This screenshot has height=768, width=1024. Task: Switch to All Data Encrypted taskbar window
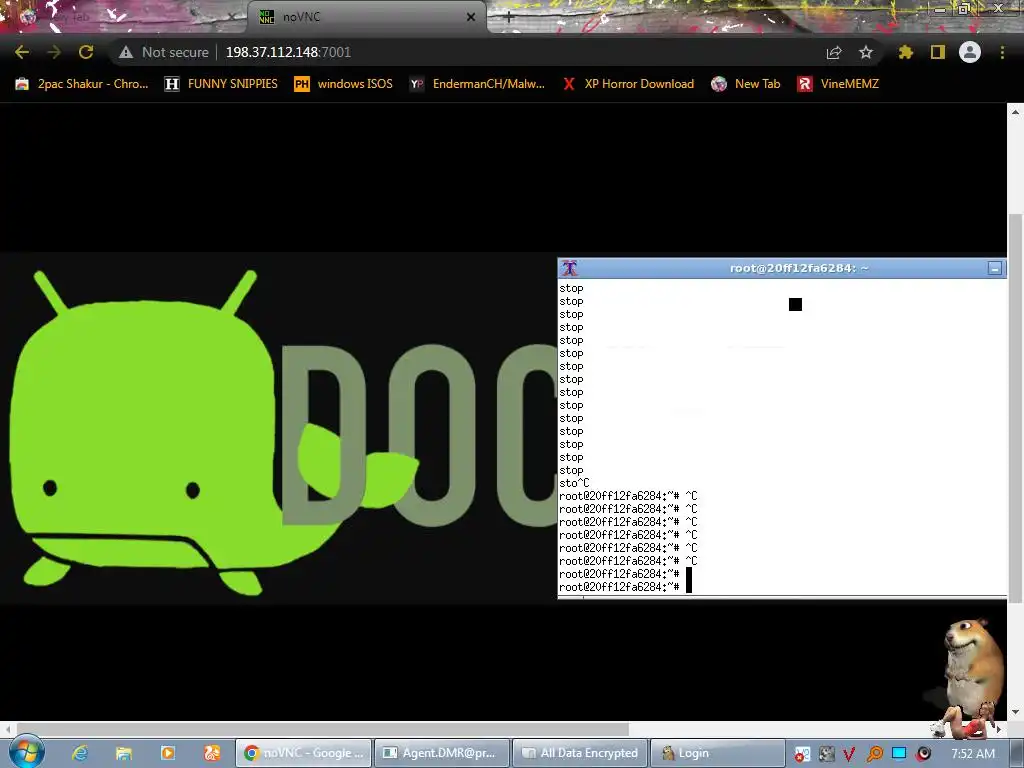tap(581, 753)
